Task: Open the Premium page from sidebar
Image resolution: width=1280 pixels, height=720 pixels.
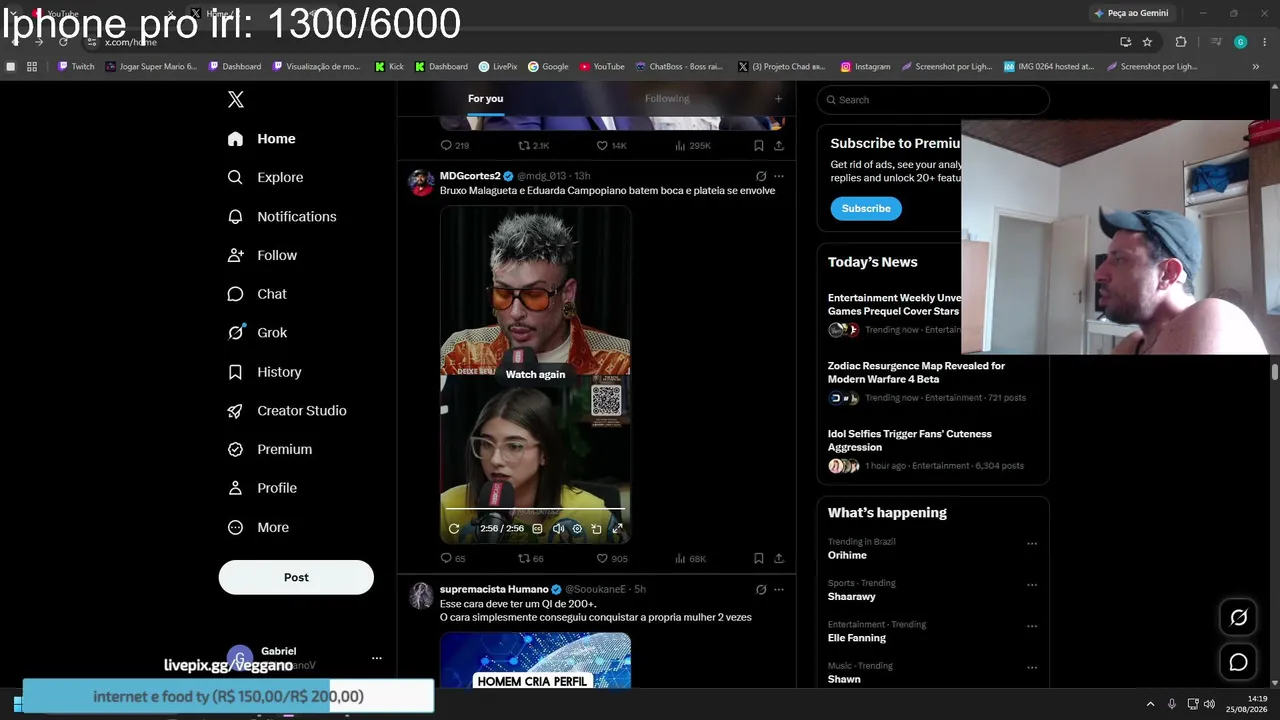Action: pyautogui.click(x=269, y=450)
